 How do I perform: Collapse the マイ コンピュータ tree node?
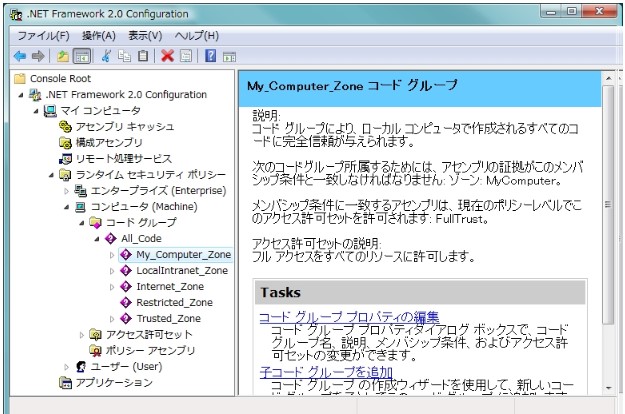coord(36,111)
